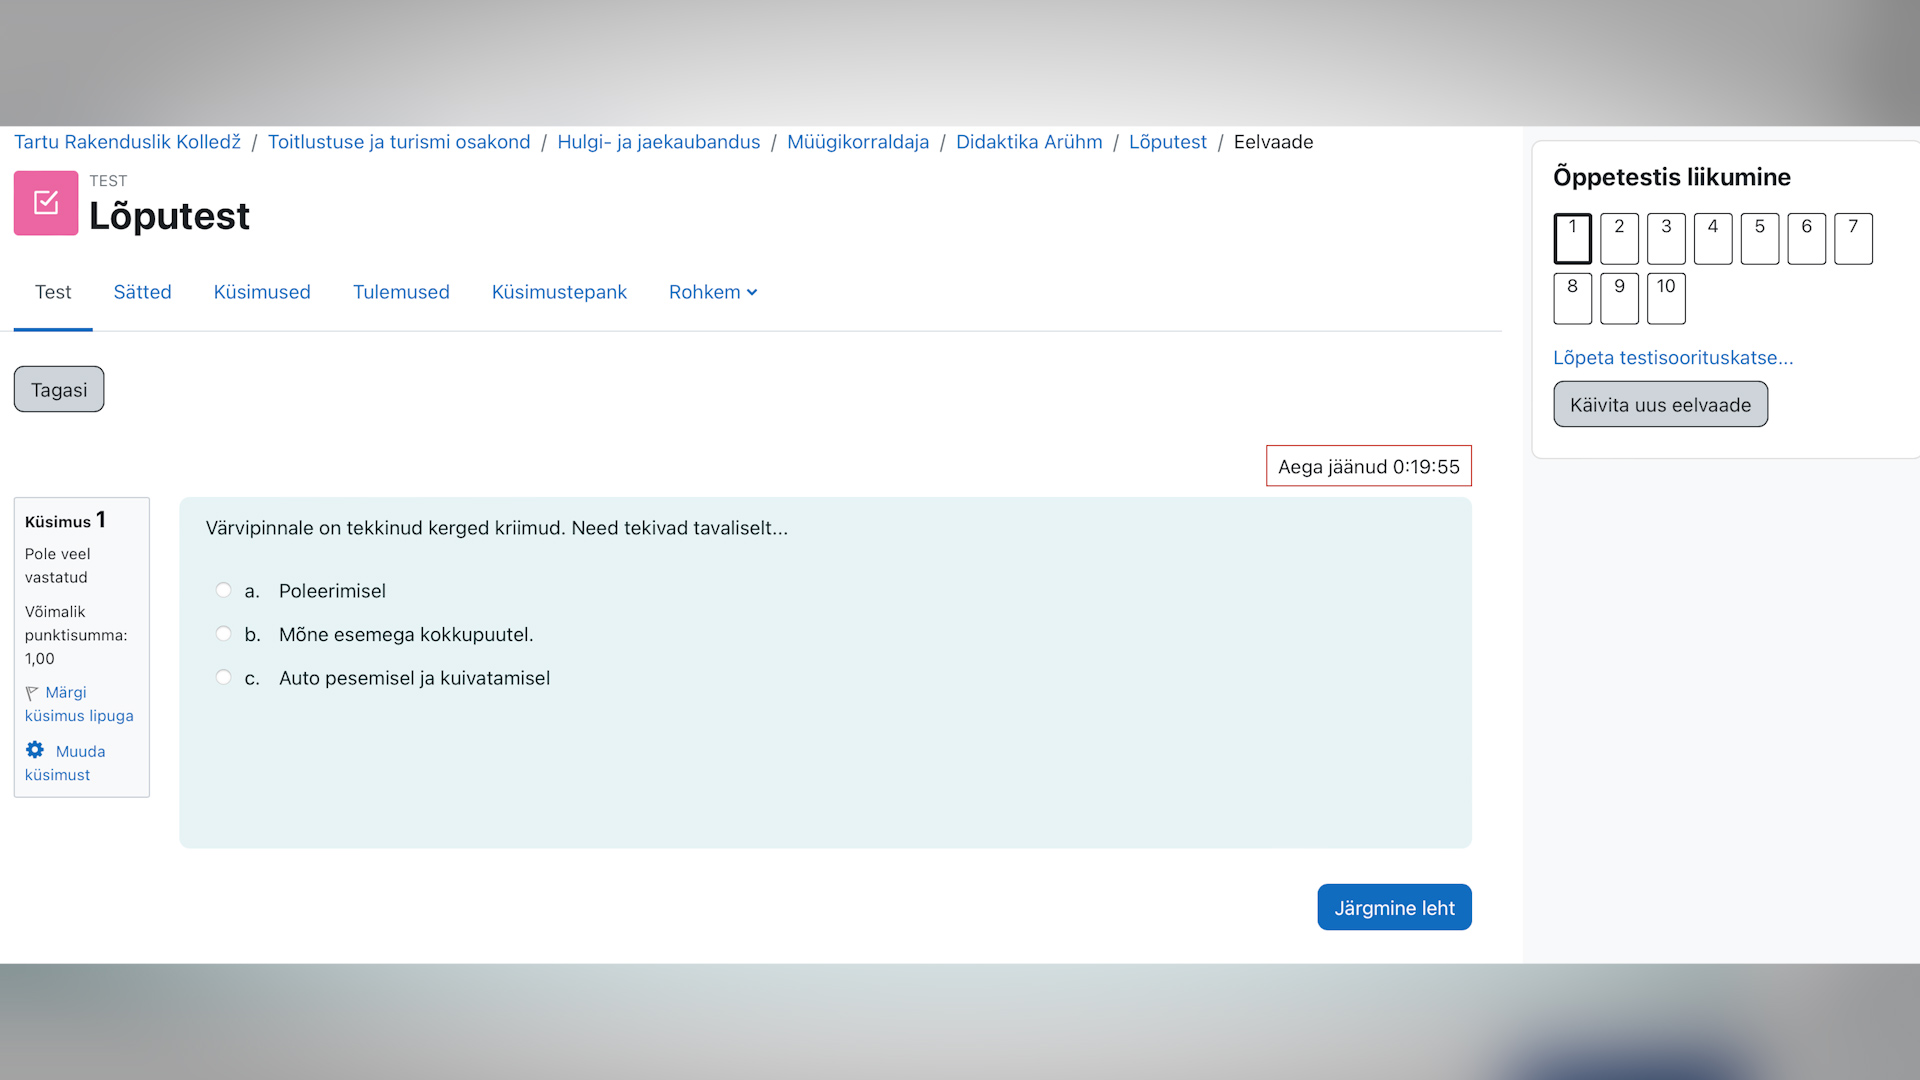Switch to the Sätted tab
The image size is (1920, 1080).
tap(142, 292)
